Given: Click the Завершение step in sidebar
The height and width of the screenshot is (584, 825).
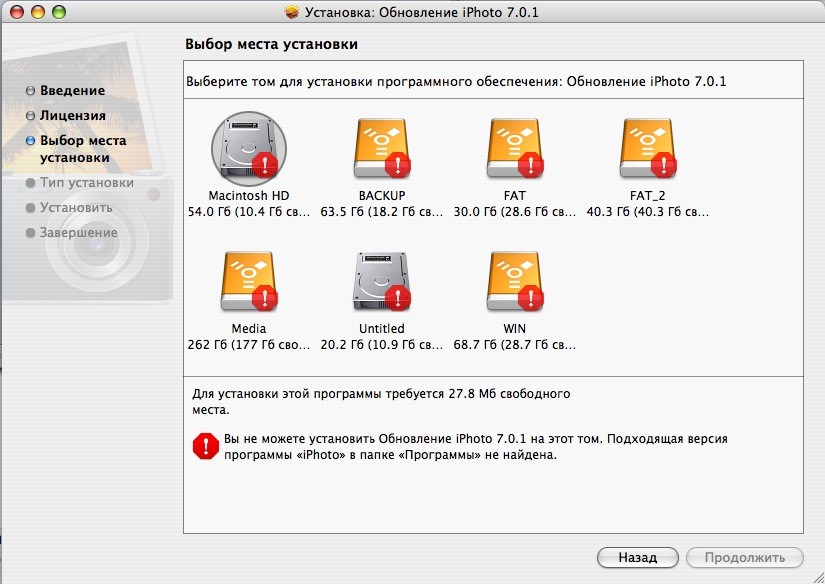Looking at the screenshot, I should click(x=72, y=233).
